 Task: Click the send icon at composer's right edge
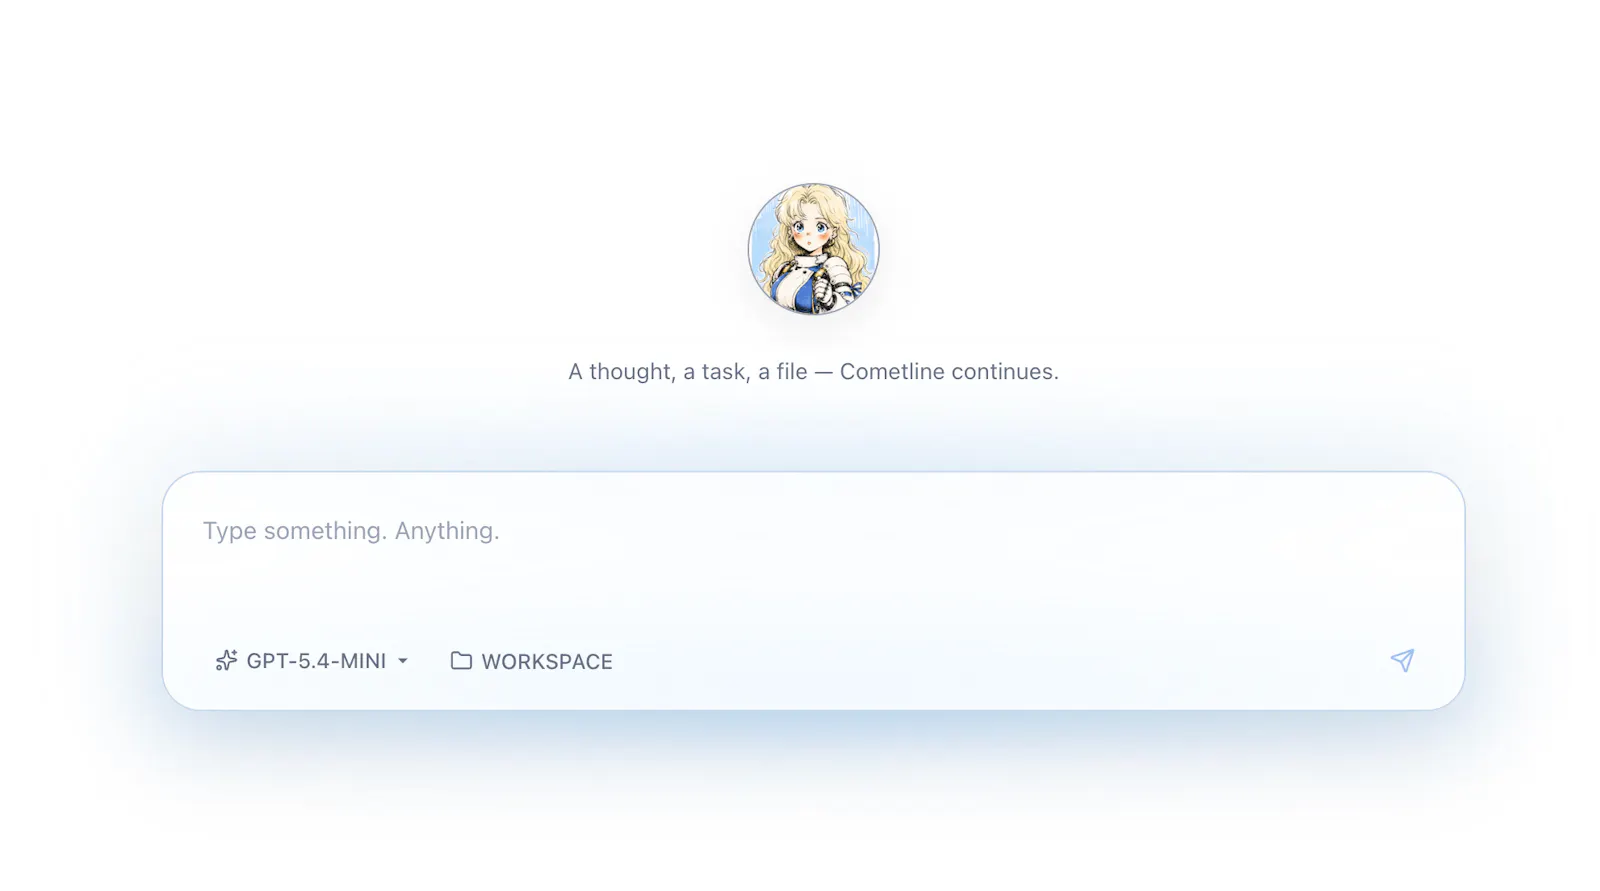point(1402,660)
